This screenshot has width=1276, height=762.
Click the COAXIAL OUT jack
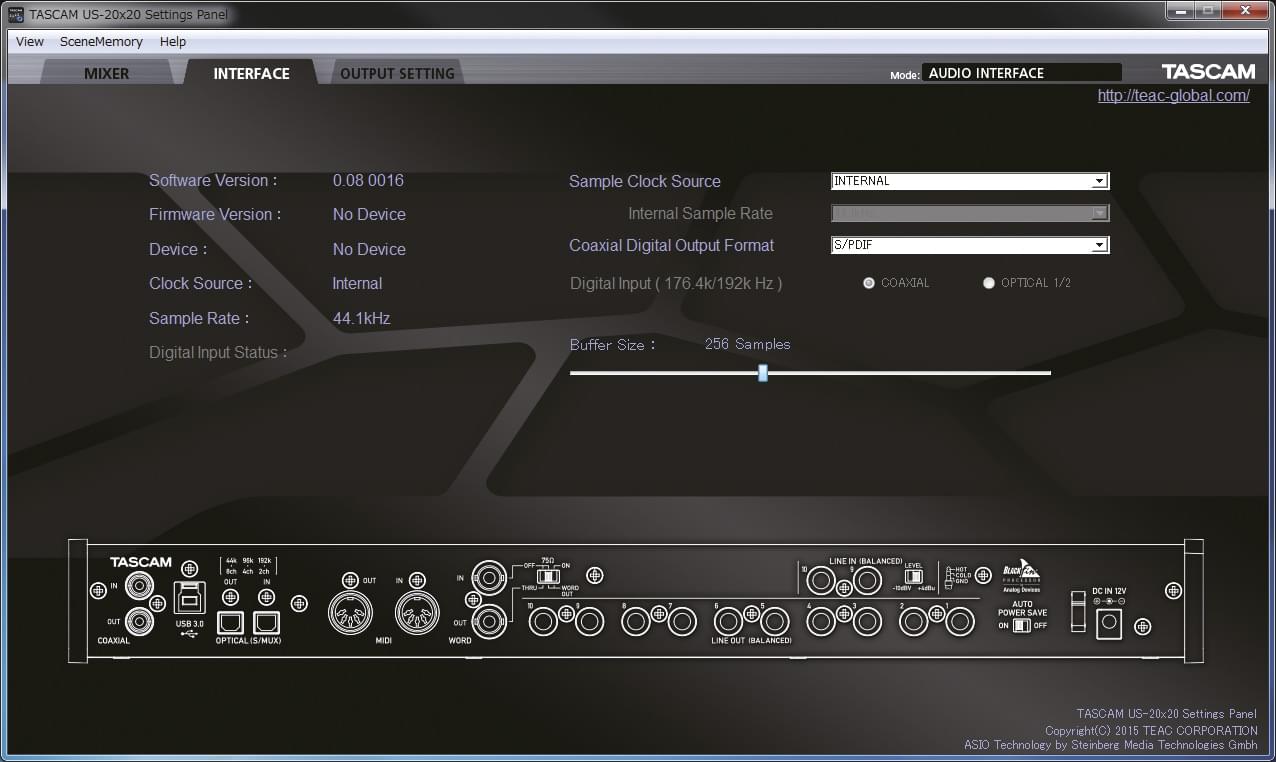[x=139, y=622]
